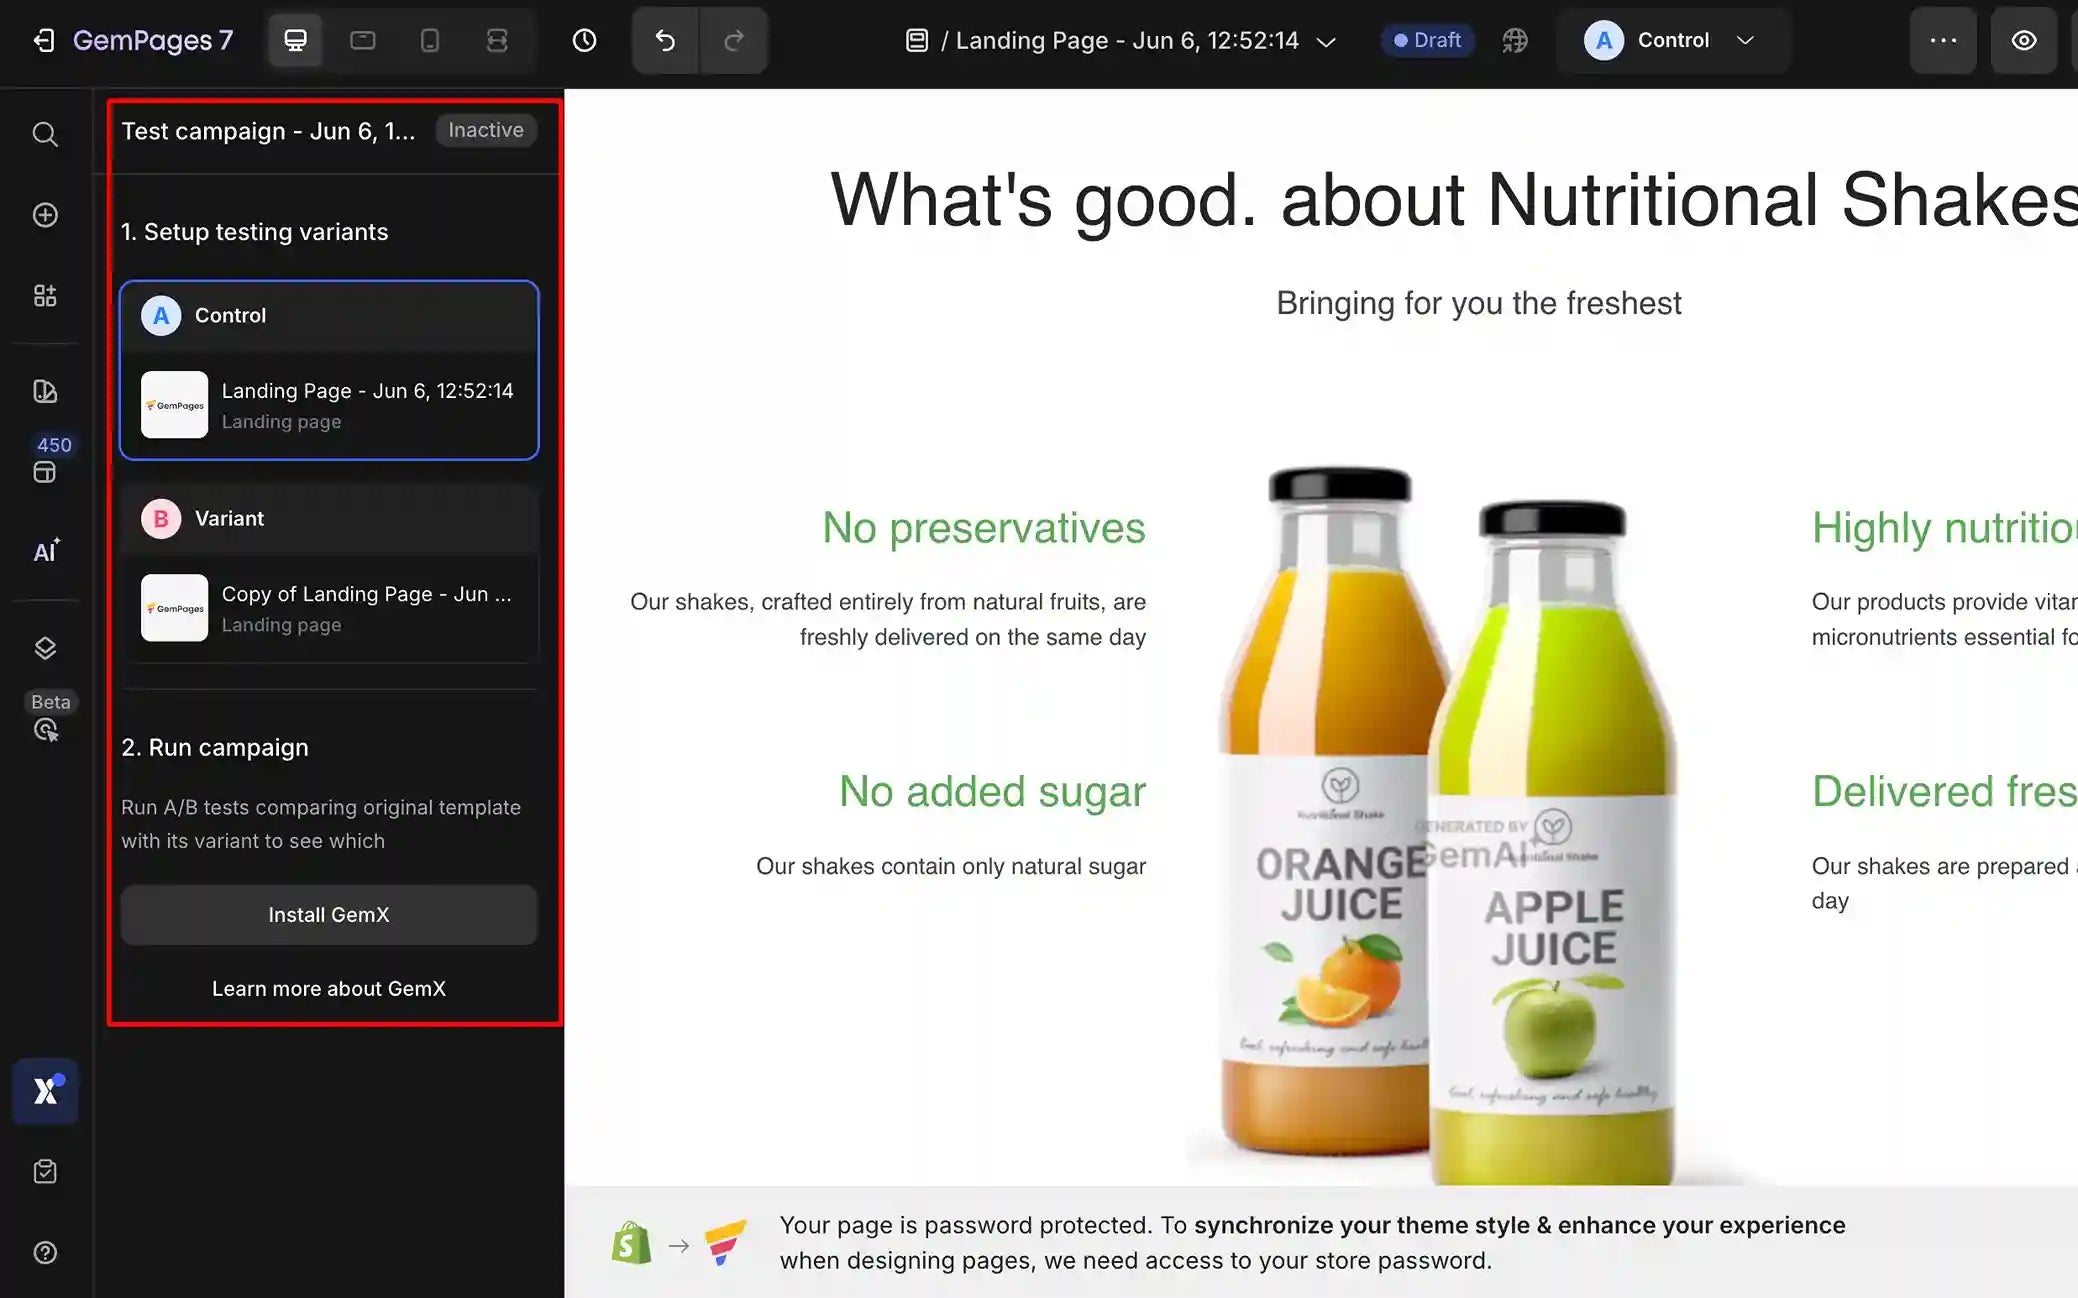Select the No preservatives heading
2078x1298 pixels.
(984, 528)
